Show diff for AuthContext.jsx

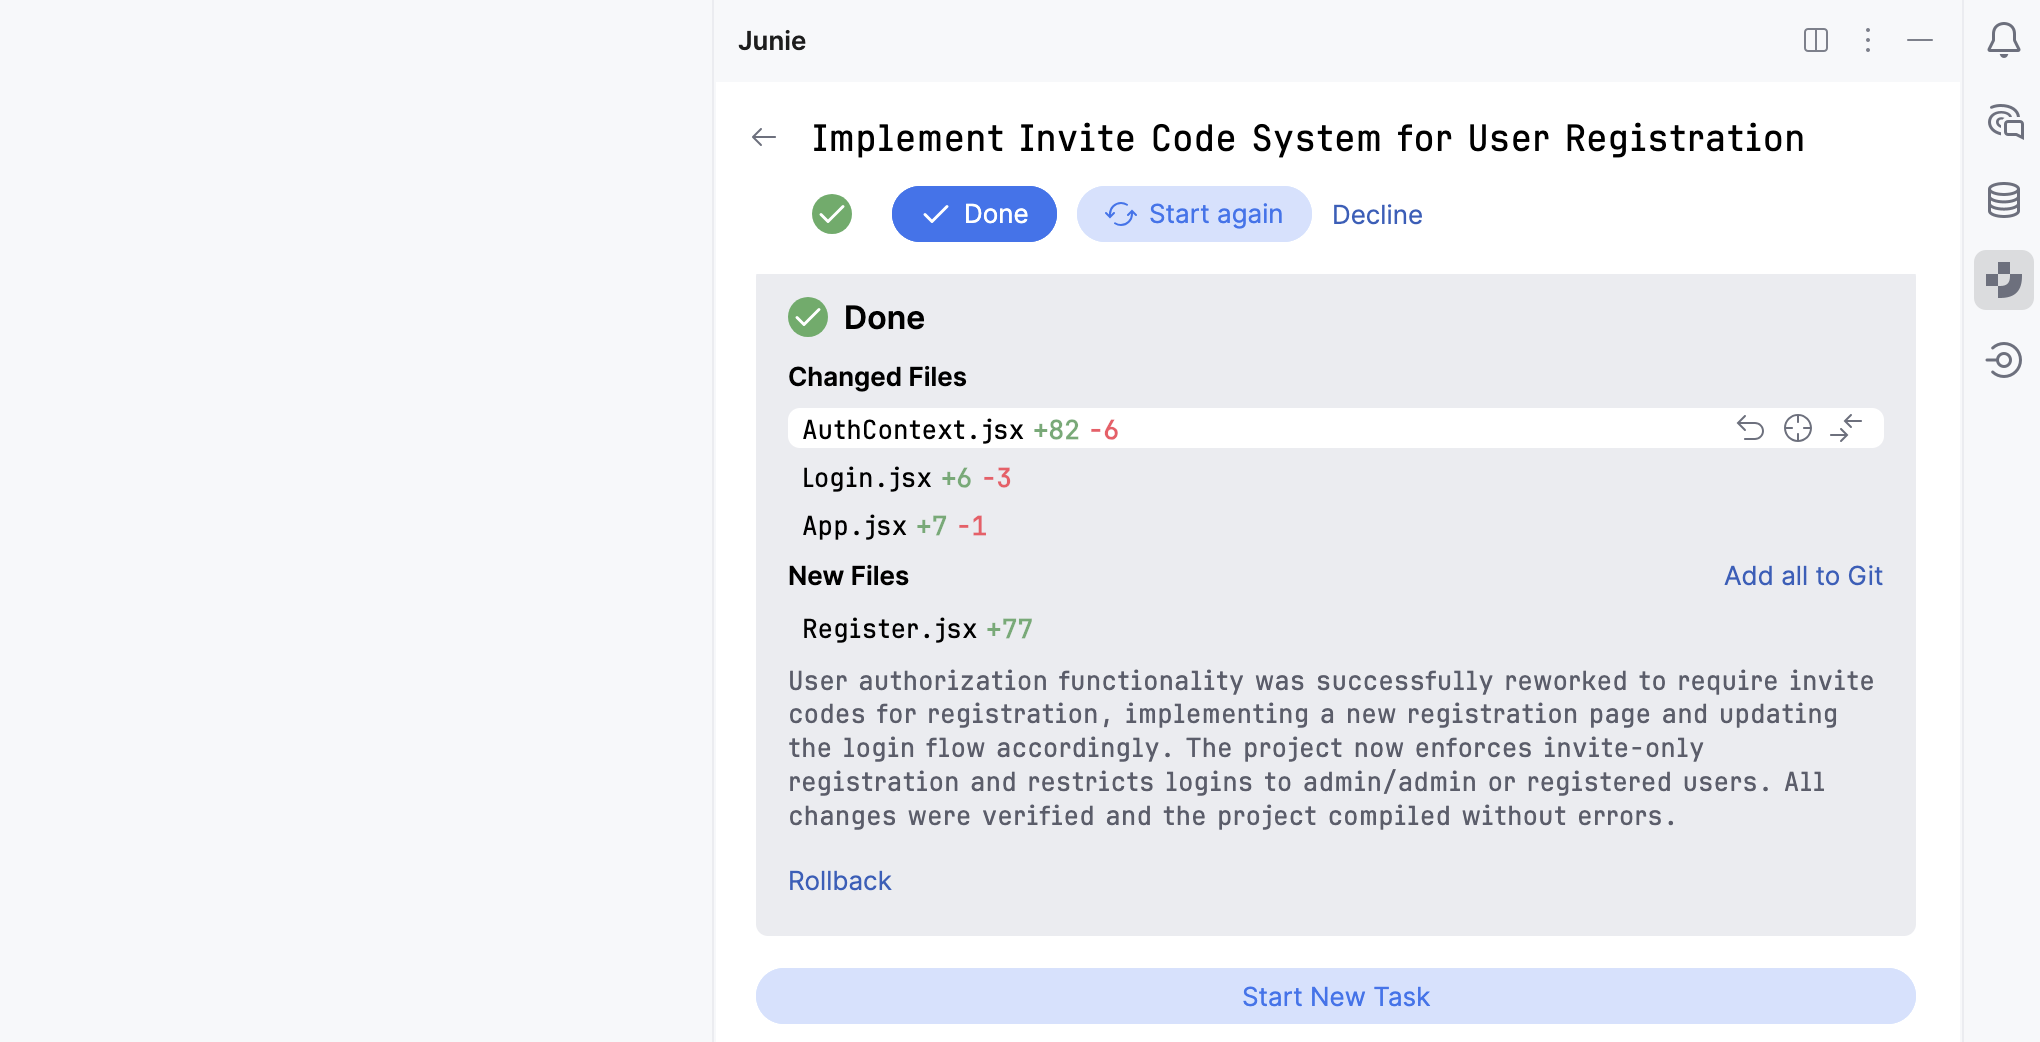pyautogui.click(x=1845, y=429)
